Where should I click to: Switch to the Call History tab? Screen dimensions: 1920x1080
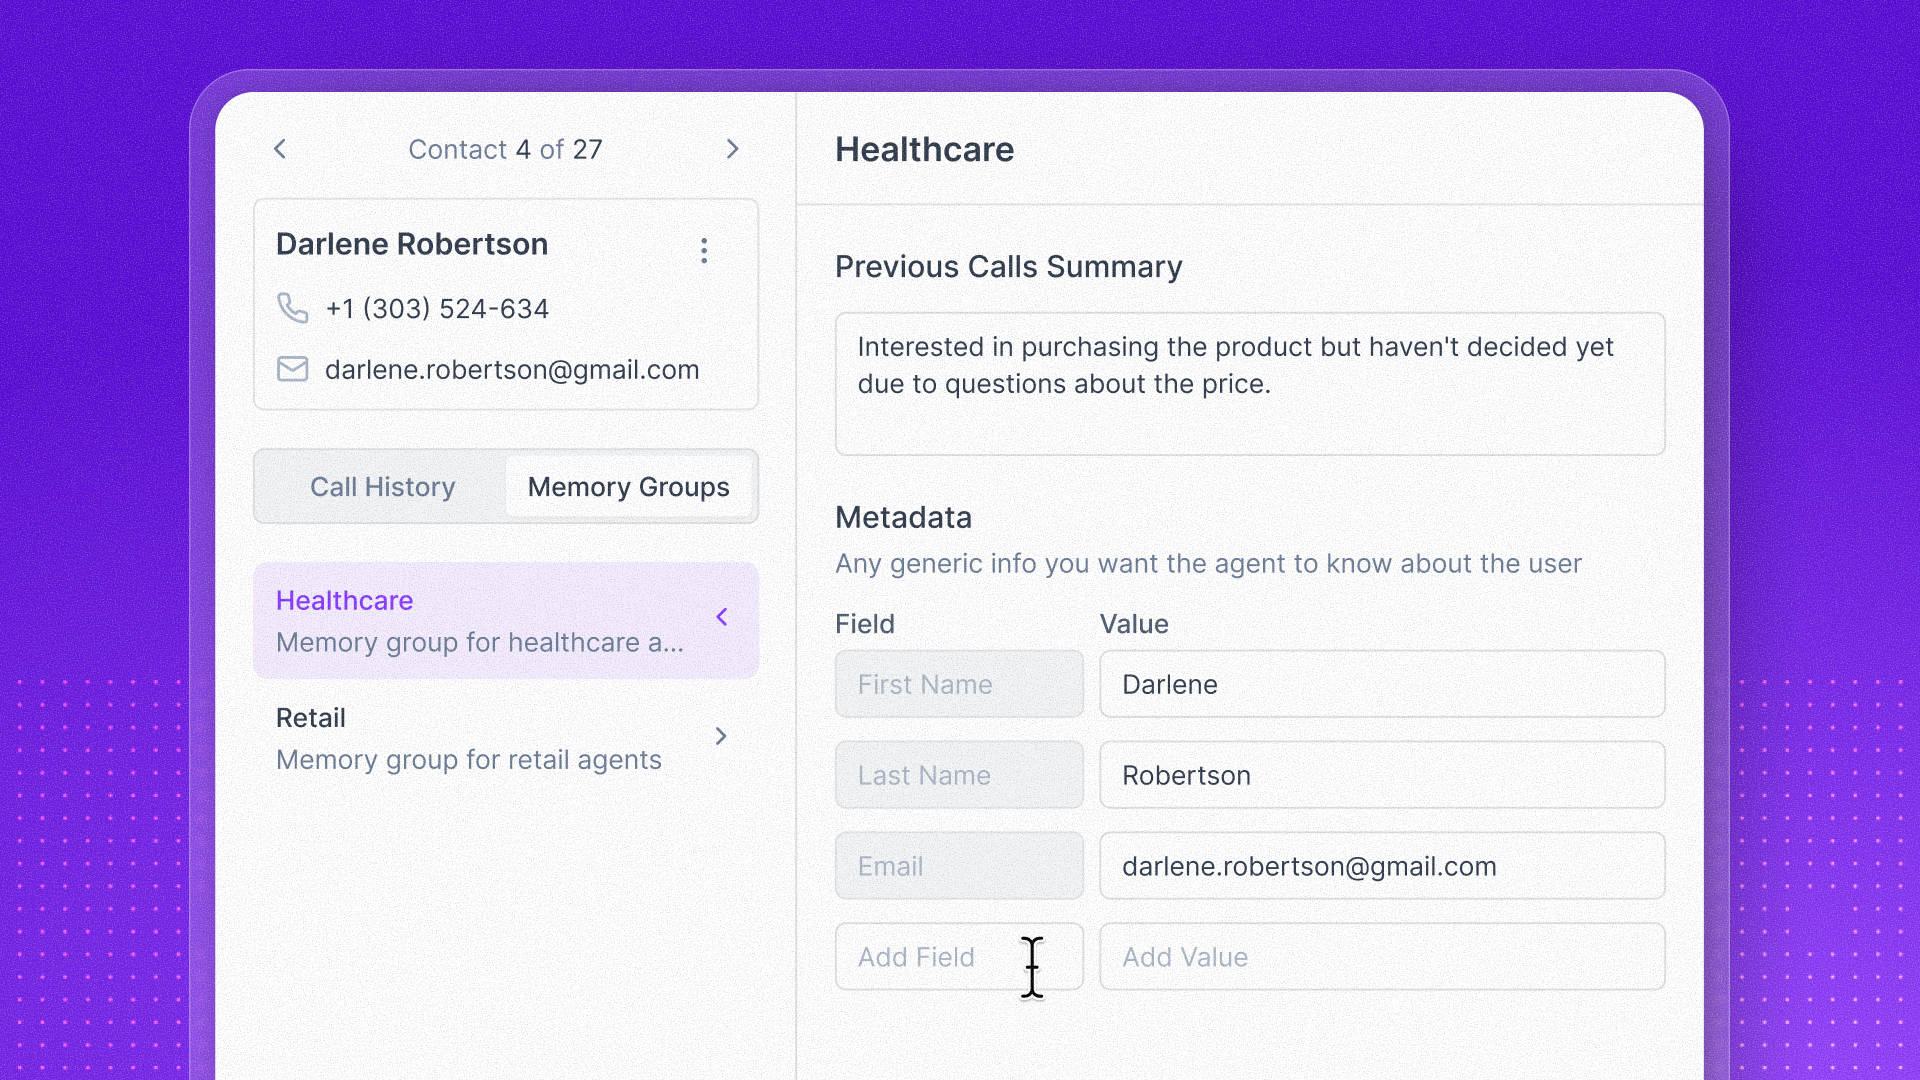[382, 487]
